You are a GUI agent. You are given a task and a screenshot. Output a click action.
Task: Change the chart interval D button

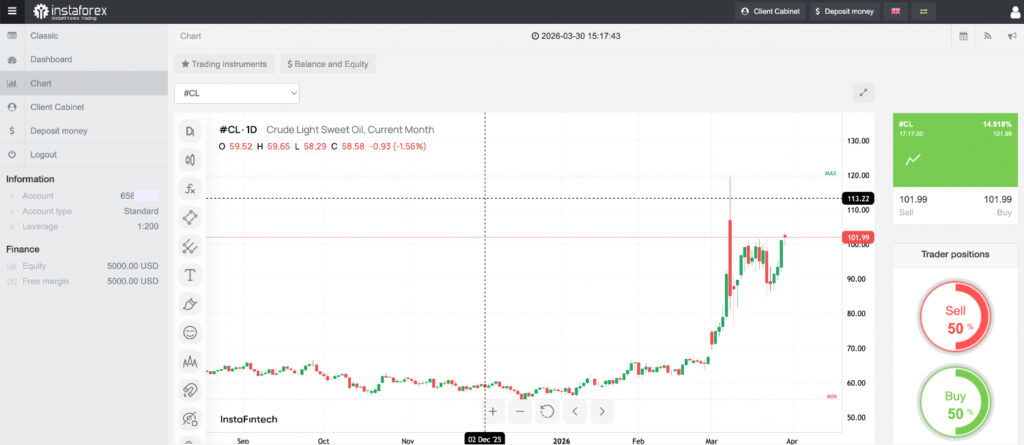190,131
